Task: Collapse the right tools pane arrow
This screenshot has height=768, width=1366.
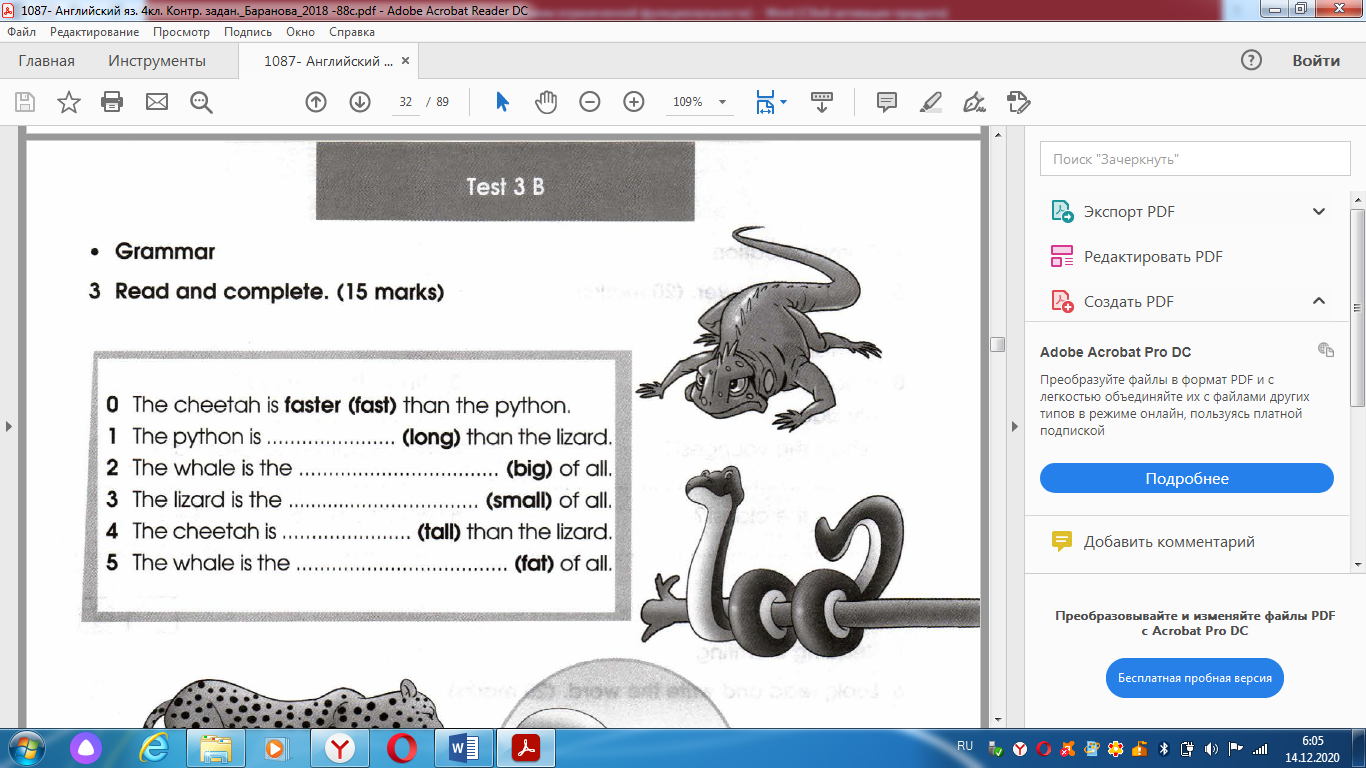Action: [x=1016, y=427]
